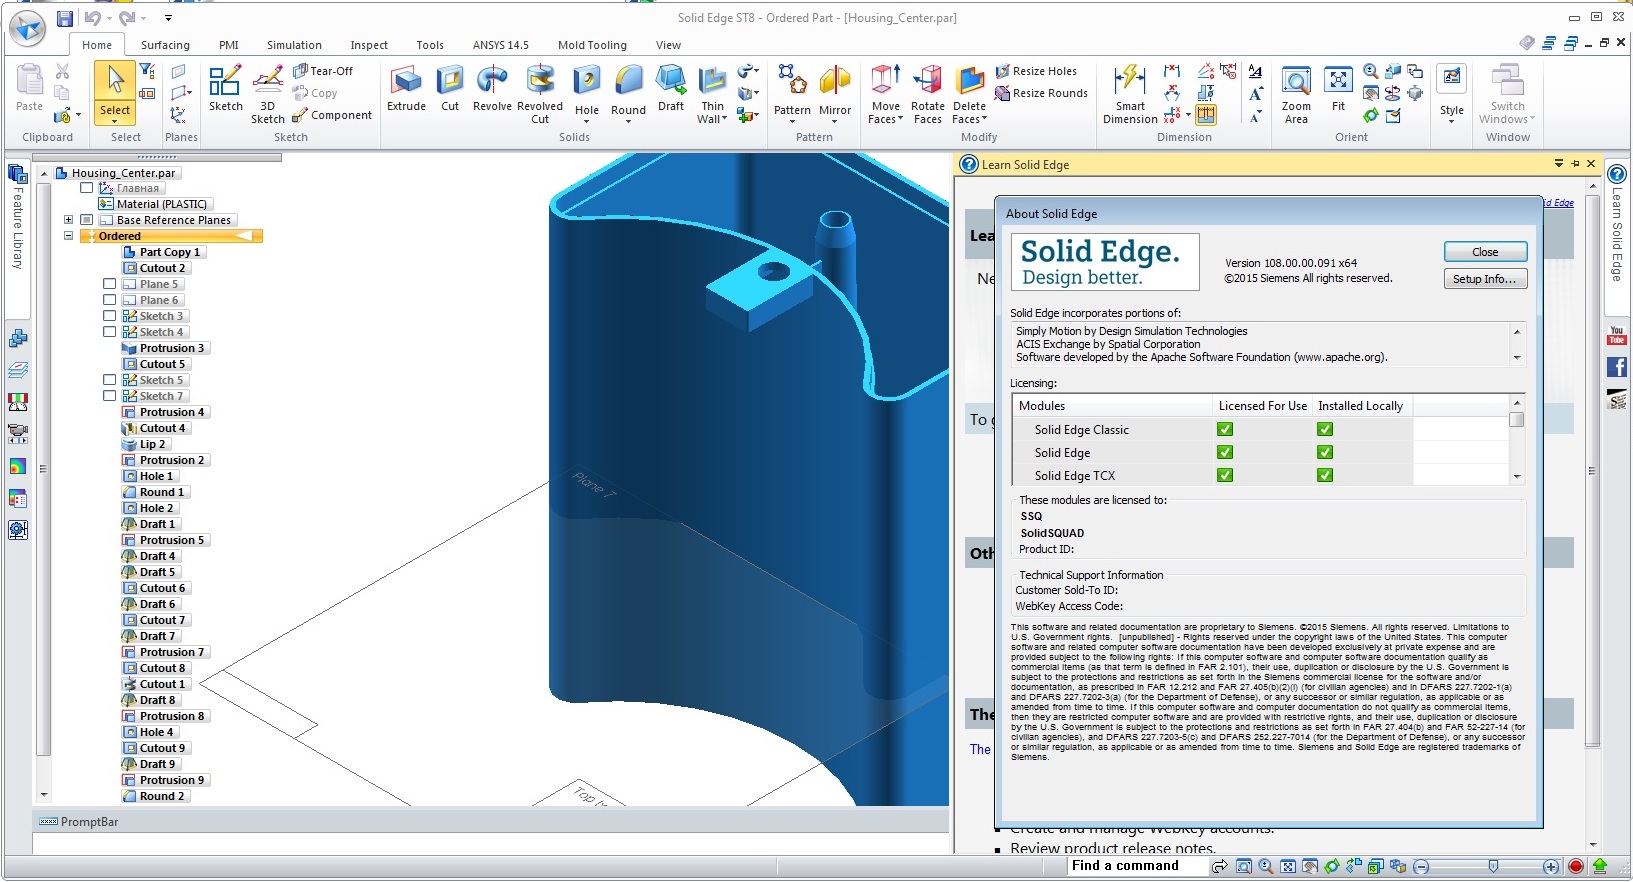Open the Select dropdown arrow
This screenshot has width=1633, height=882.
(x=115, y=122)
